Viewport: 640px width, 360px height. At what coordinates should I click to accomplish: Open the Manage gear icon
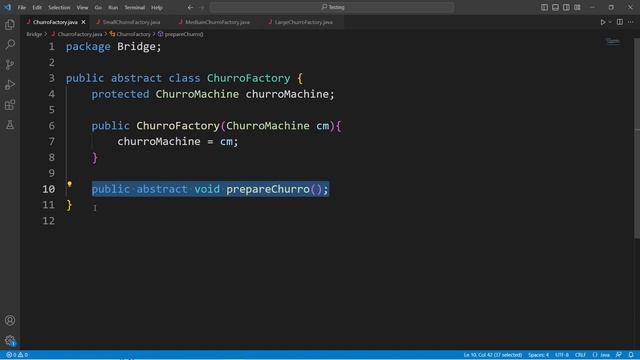click(10, 340)
